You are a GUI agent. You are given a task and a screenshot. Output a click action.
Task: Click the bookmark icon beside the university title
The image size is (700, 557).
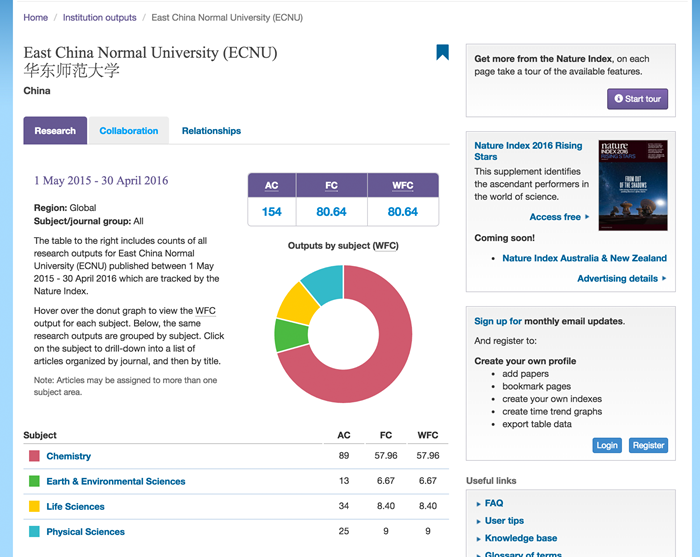click(442, 52)
